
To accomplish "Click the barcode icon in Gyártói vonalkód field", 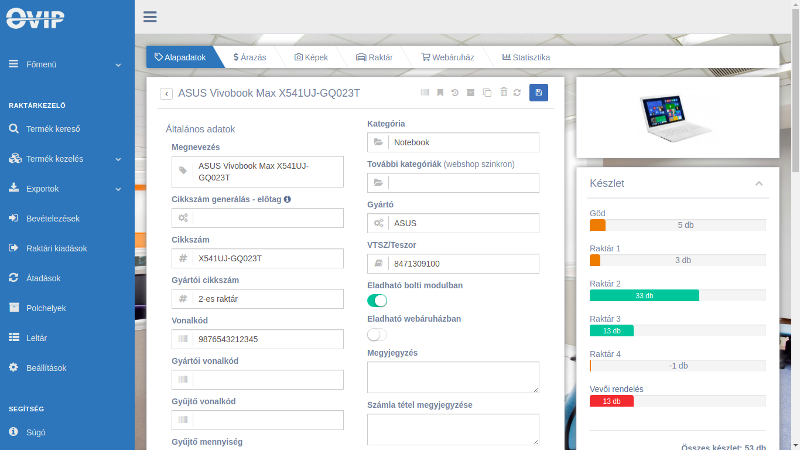I will click(183, 379).
